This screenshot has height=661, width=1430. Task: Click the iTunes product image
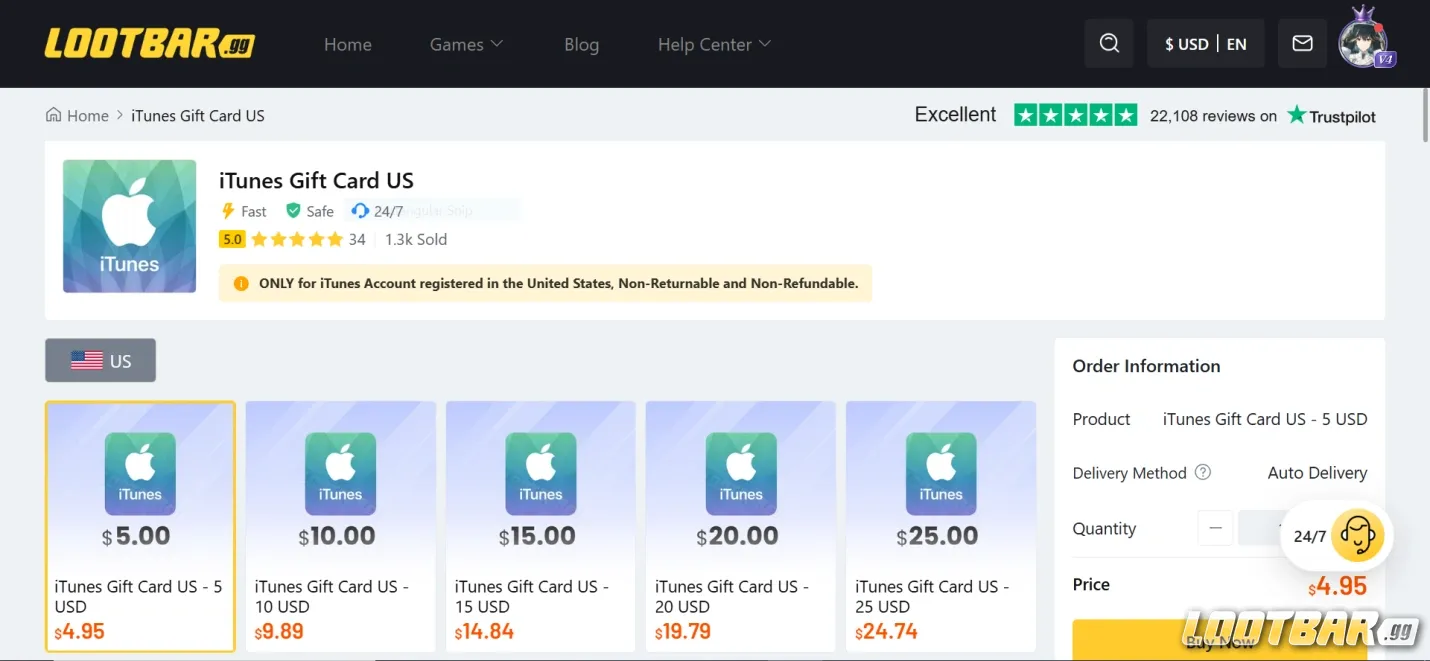coord(129,226)
